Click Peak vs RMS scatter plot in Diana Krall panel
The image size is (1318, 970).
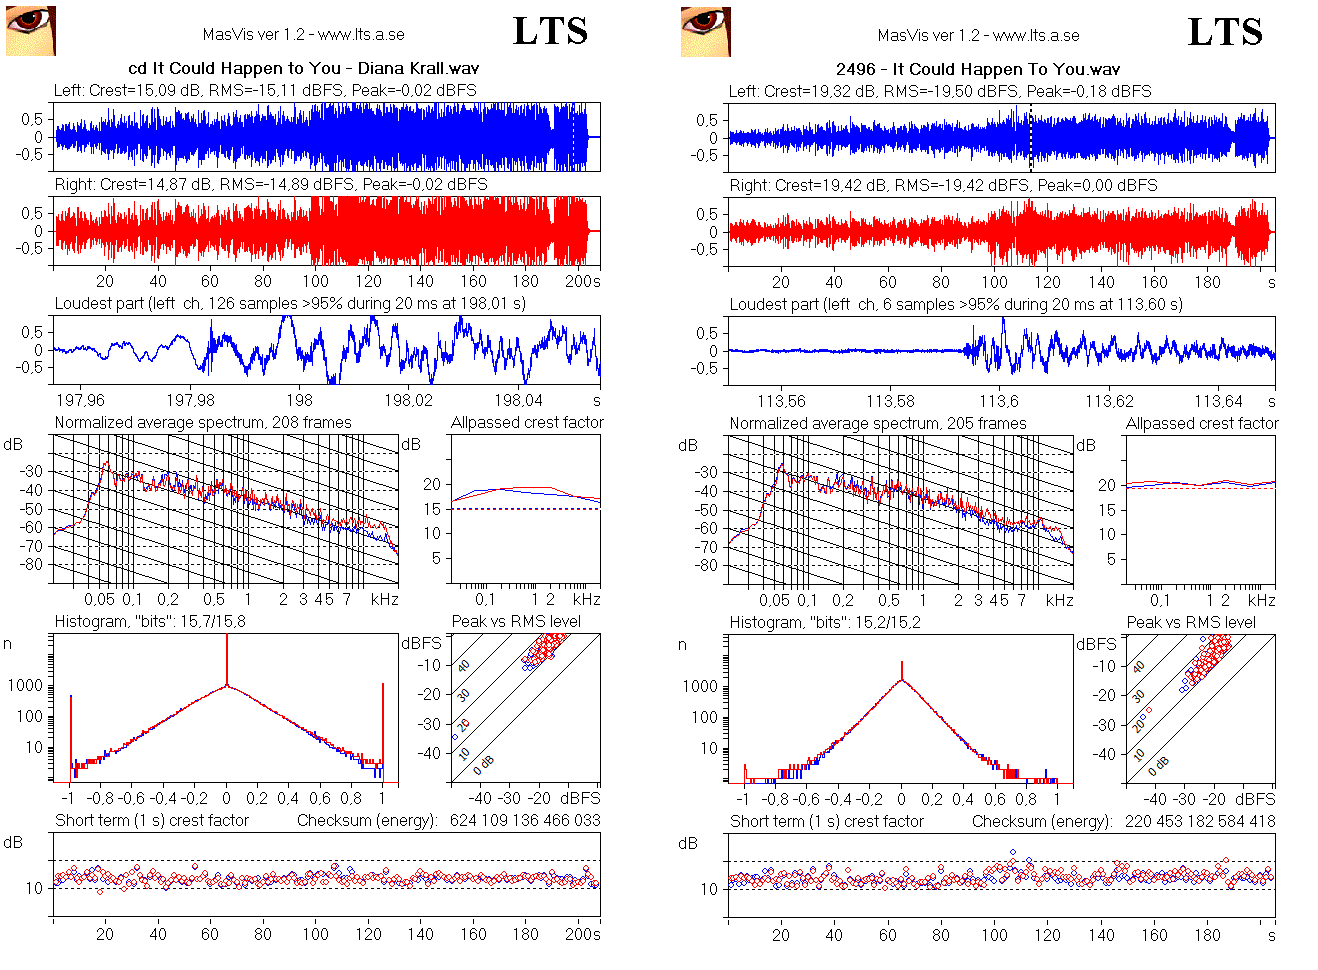click(525, 707)
